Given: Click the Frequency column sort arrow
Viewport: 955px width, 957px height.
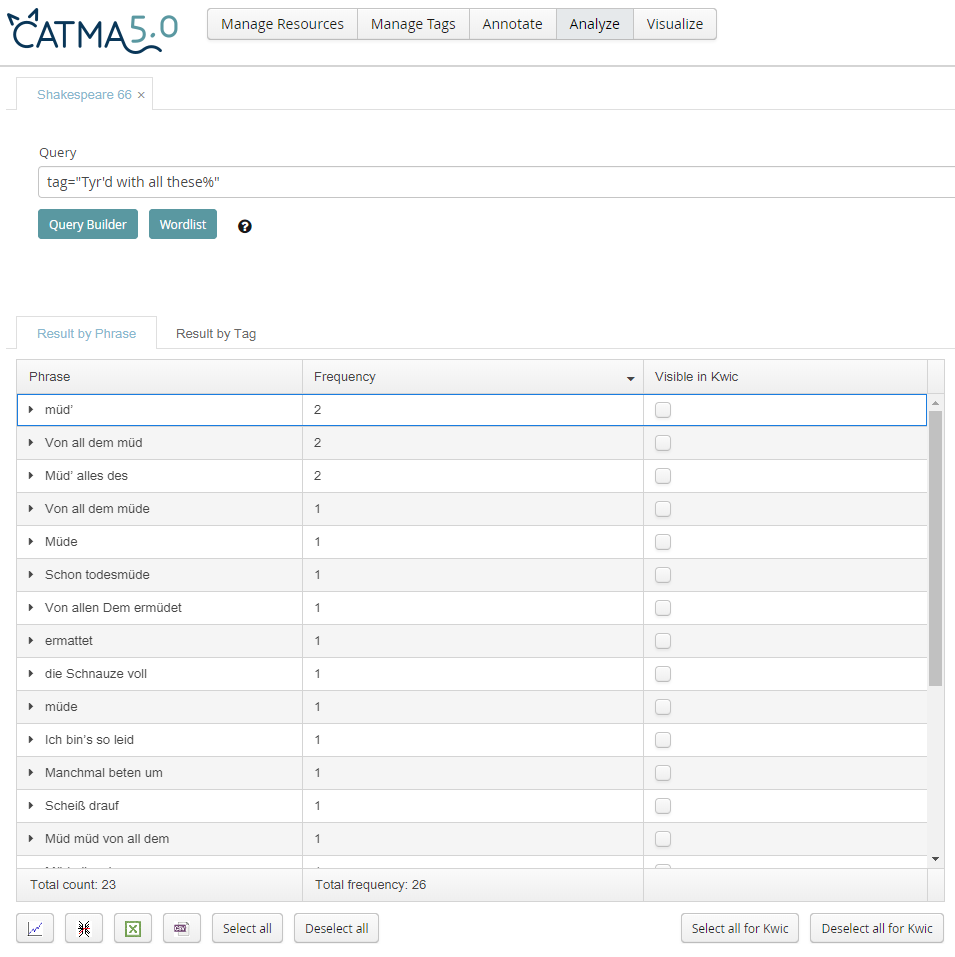Looking at the screenshot, I should point(630,378).
